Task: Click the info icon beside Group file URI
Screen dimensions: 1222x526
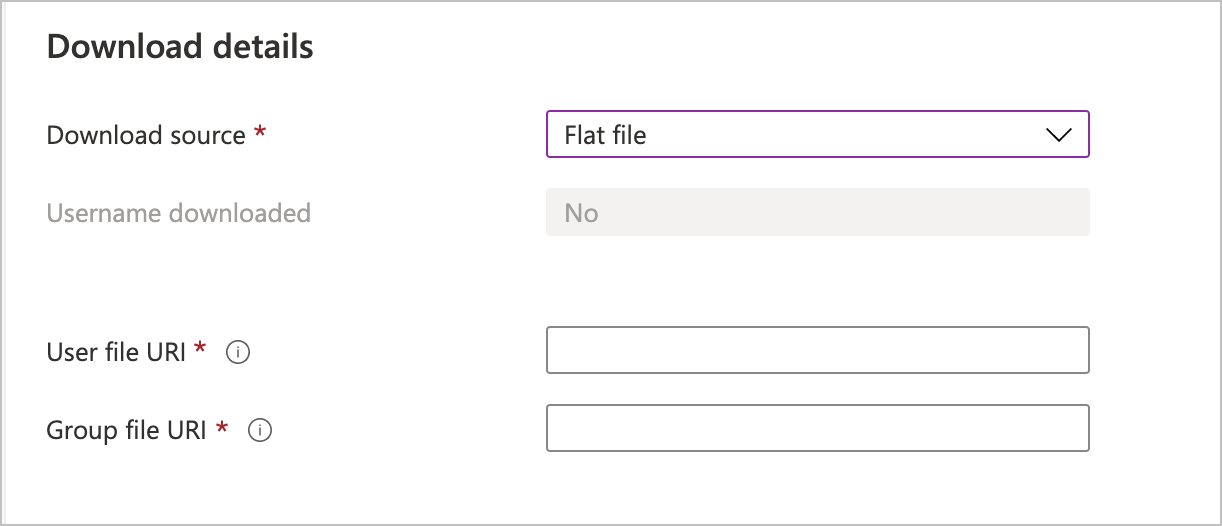Action: coord(260,430)
